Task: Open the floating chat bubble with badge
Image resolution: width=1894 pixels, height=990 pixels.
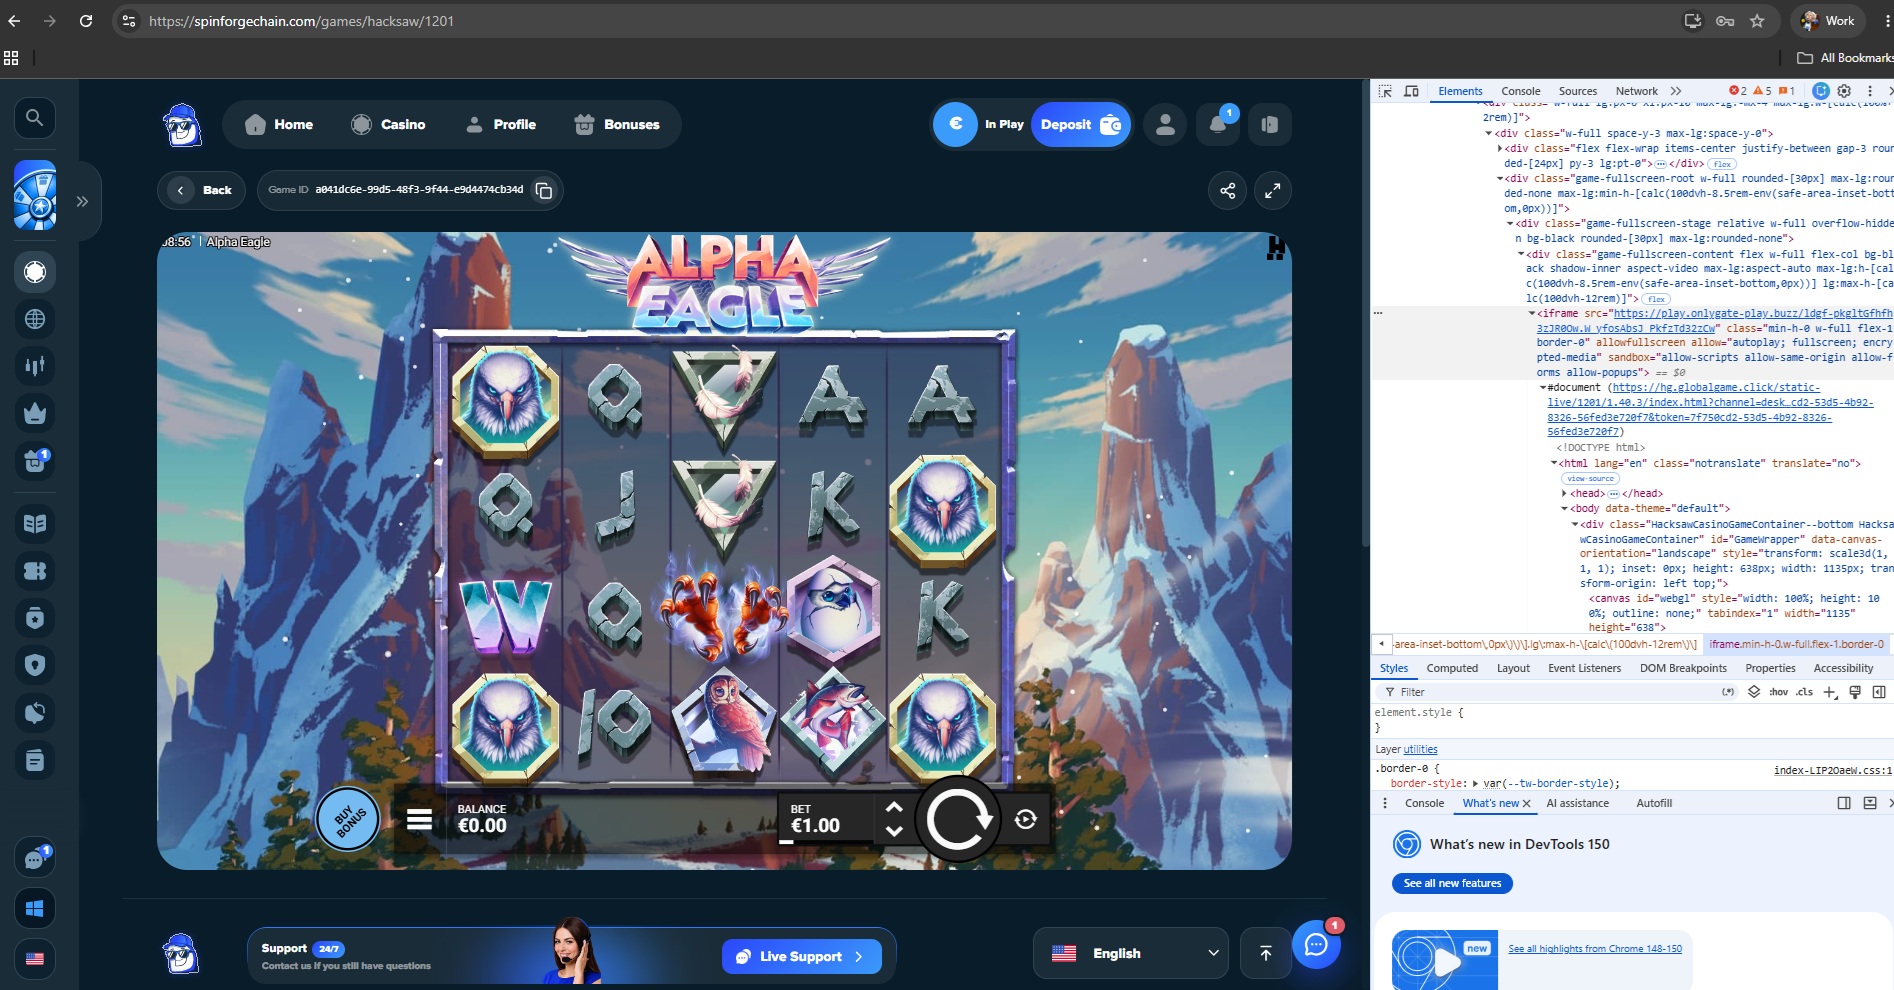Action: (1316, 944)
